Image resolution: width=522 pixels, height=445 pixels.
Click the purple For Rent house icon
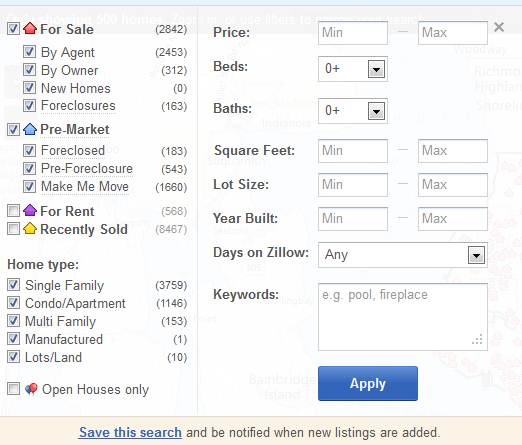[30, 210]
